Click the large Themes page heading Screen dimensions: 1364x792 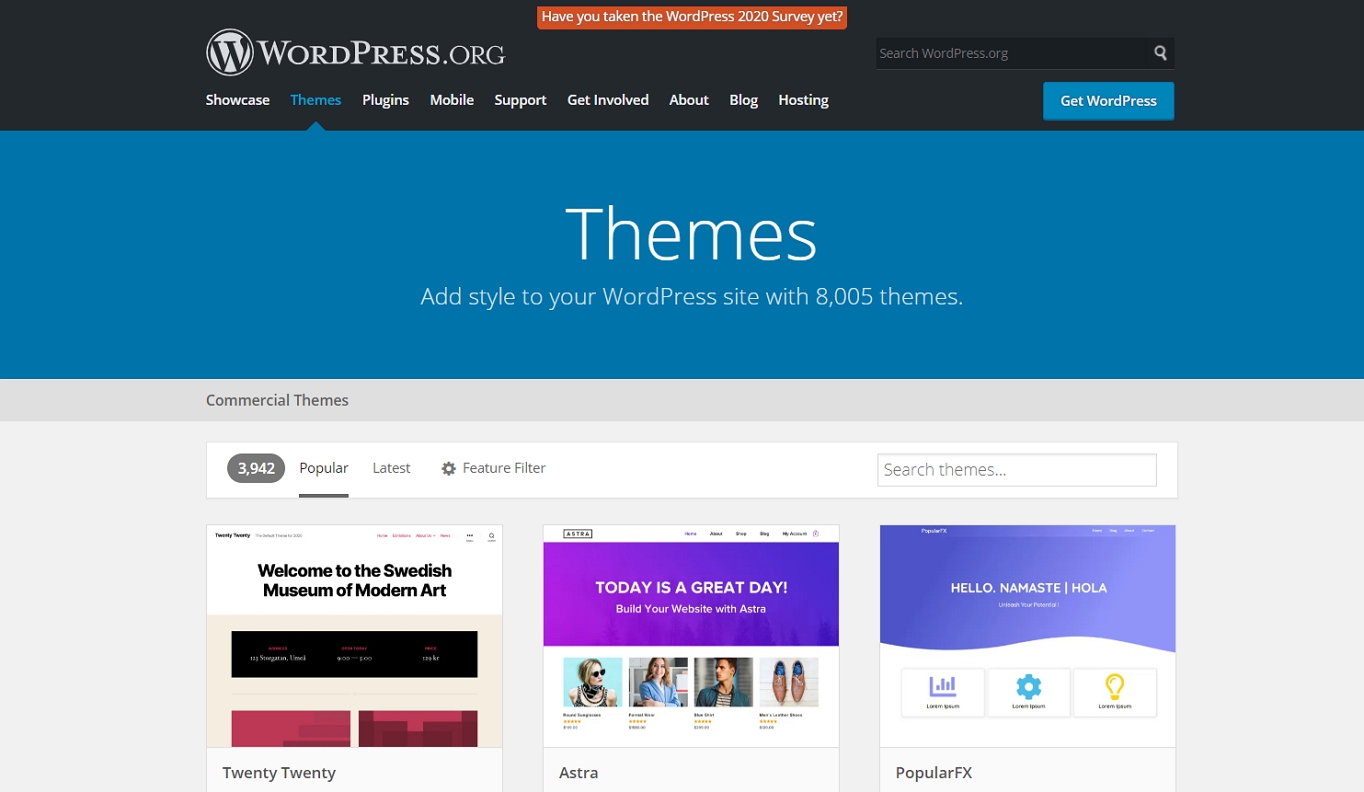click(691, 234)
